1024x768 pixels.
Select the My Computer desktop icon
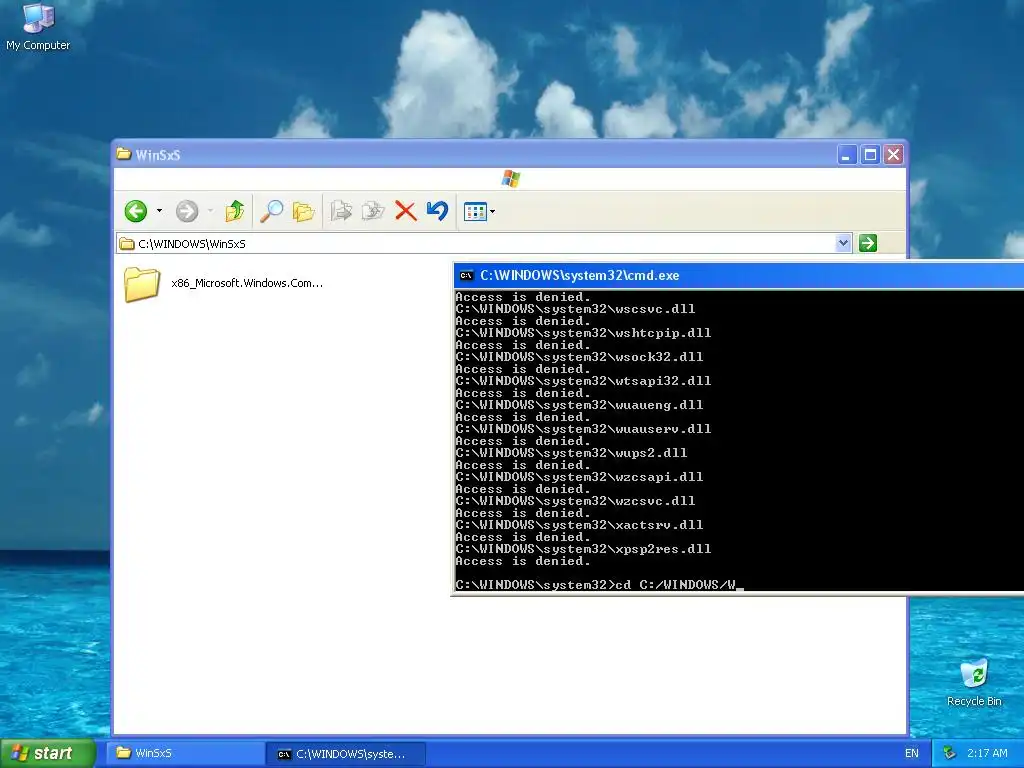click(38, 27)
